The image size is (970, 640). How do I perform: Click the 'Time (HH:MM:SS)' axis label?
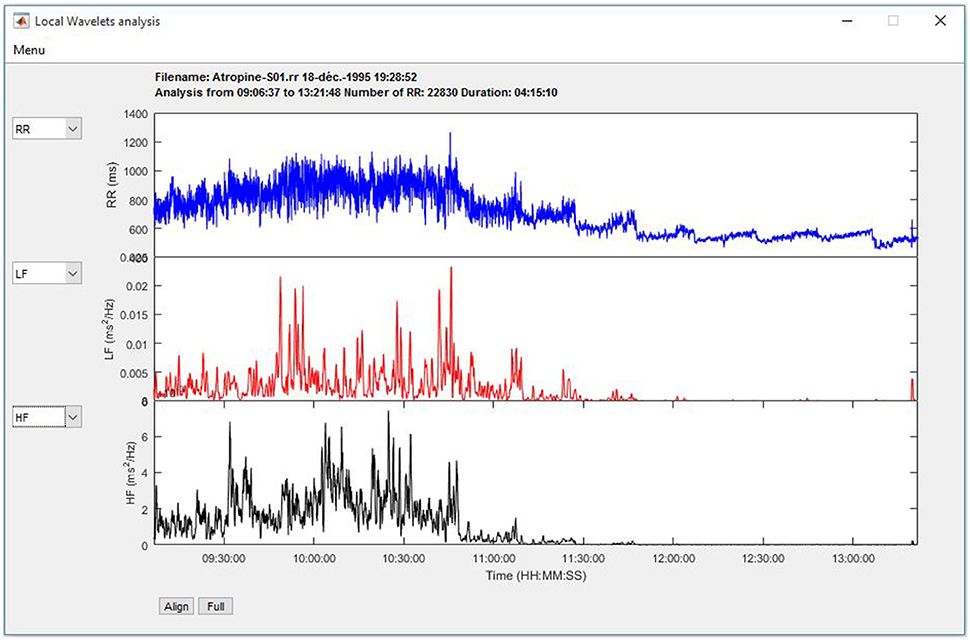point(536,576)
